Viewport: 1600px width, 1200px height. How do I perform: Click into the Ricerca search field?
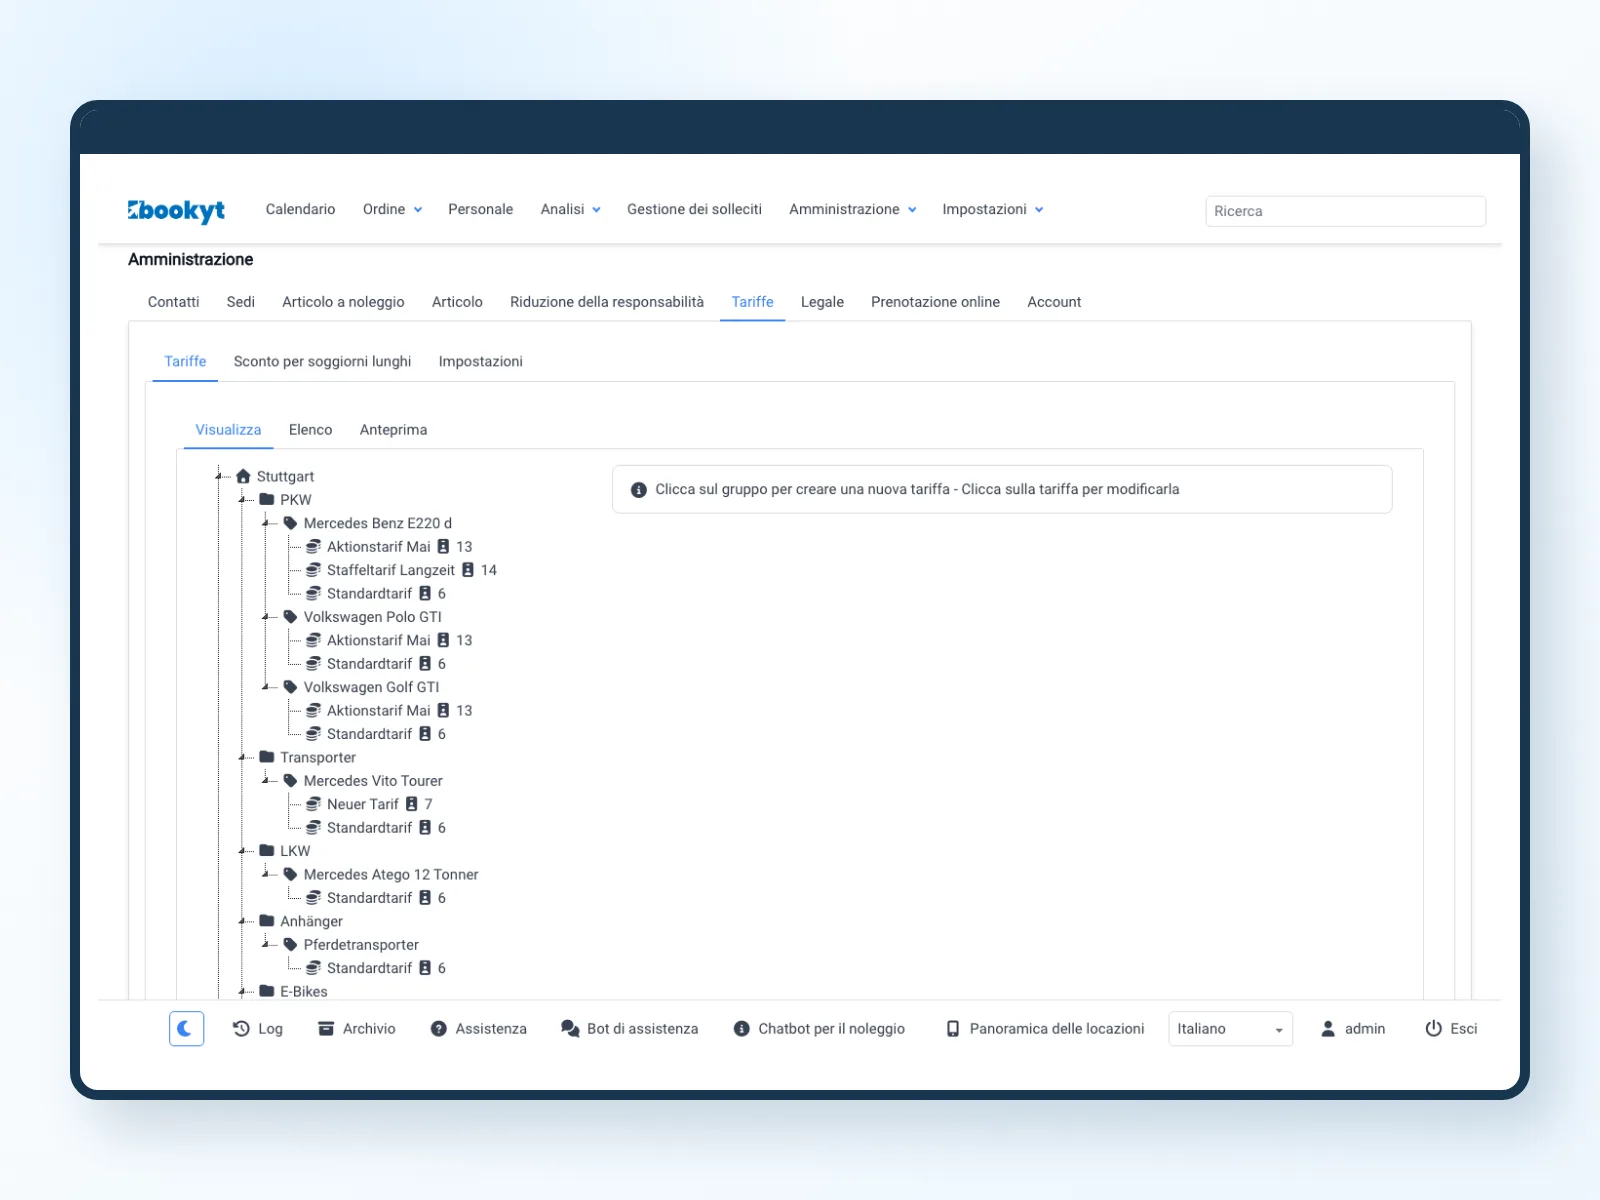pos(1345,211)
